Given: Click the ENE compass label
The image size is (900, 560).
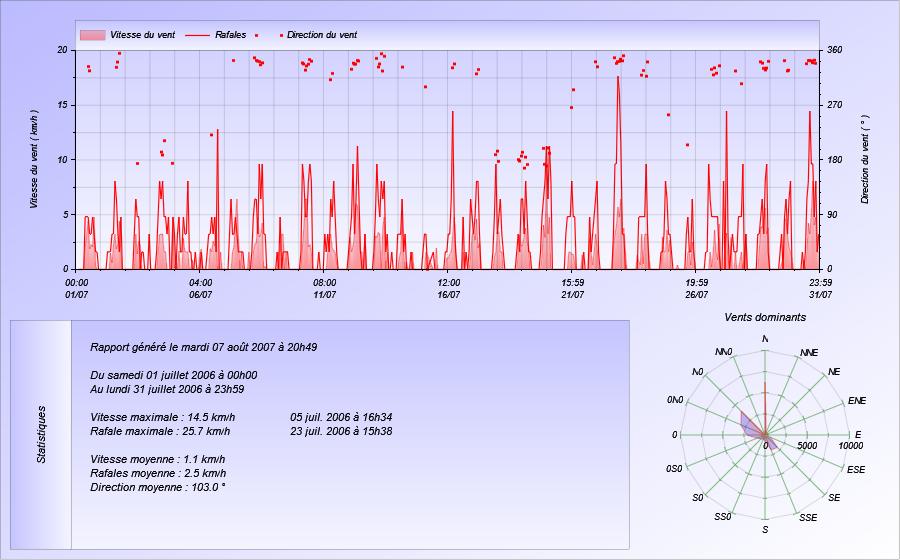Looking at the screenshot, I should (x=856, y=400).
